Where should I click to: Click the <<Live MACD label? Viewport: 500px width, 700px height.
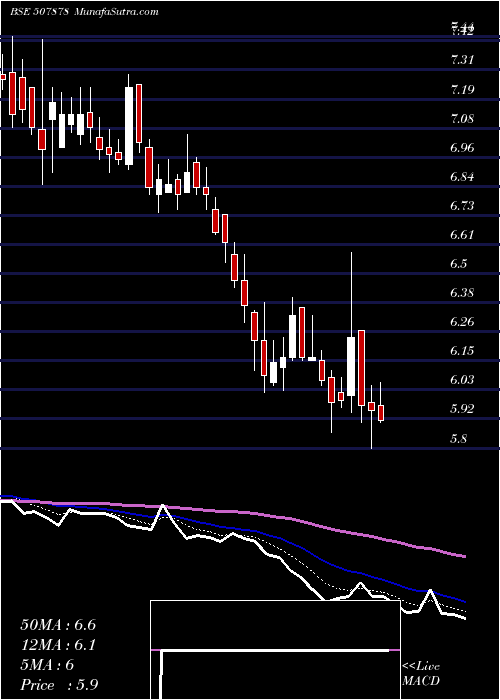coord(421,673)
